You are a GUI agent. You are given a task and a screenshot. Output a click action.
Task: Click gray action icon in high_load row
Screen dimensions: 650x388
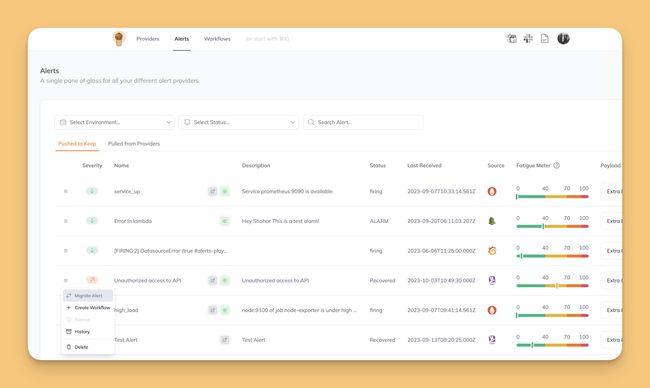(213, 310)
